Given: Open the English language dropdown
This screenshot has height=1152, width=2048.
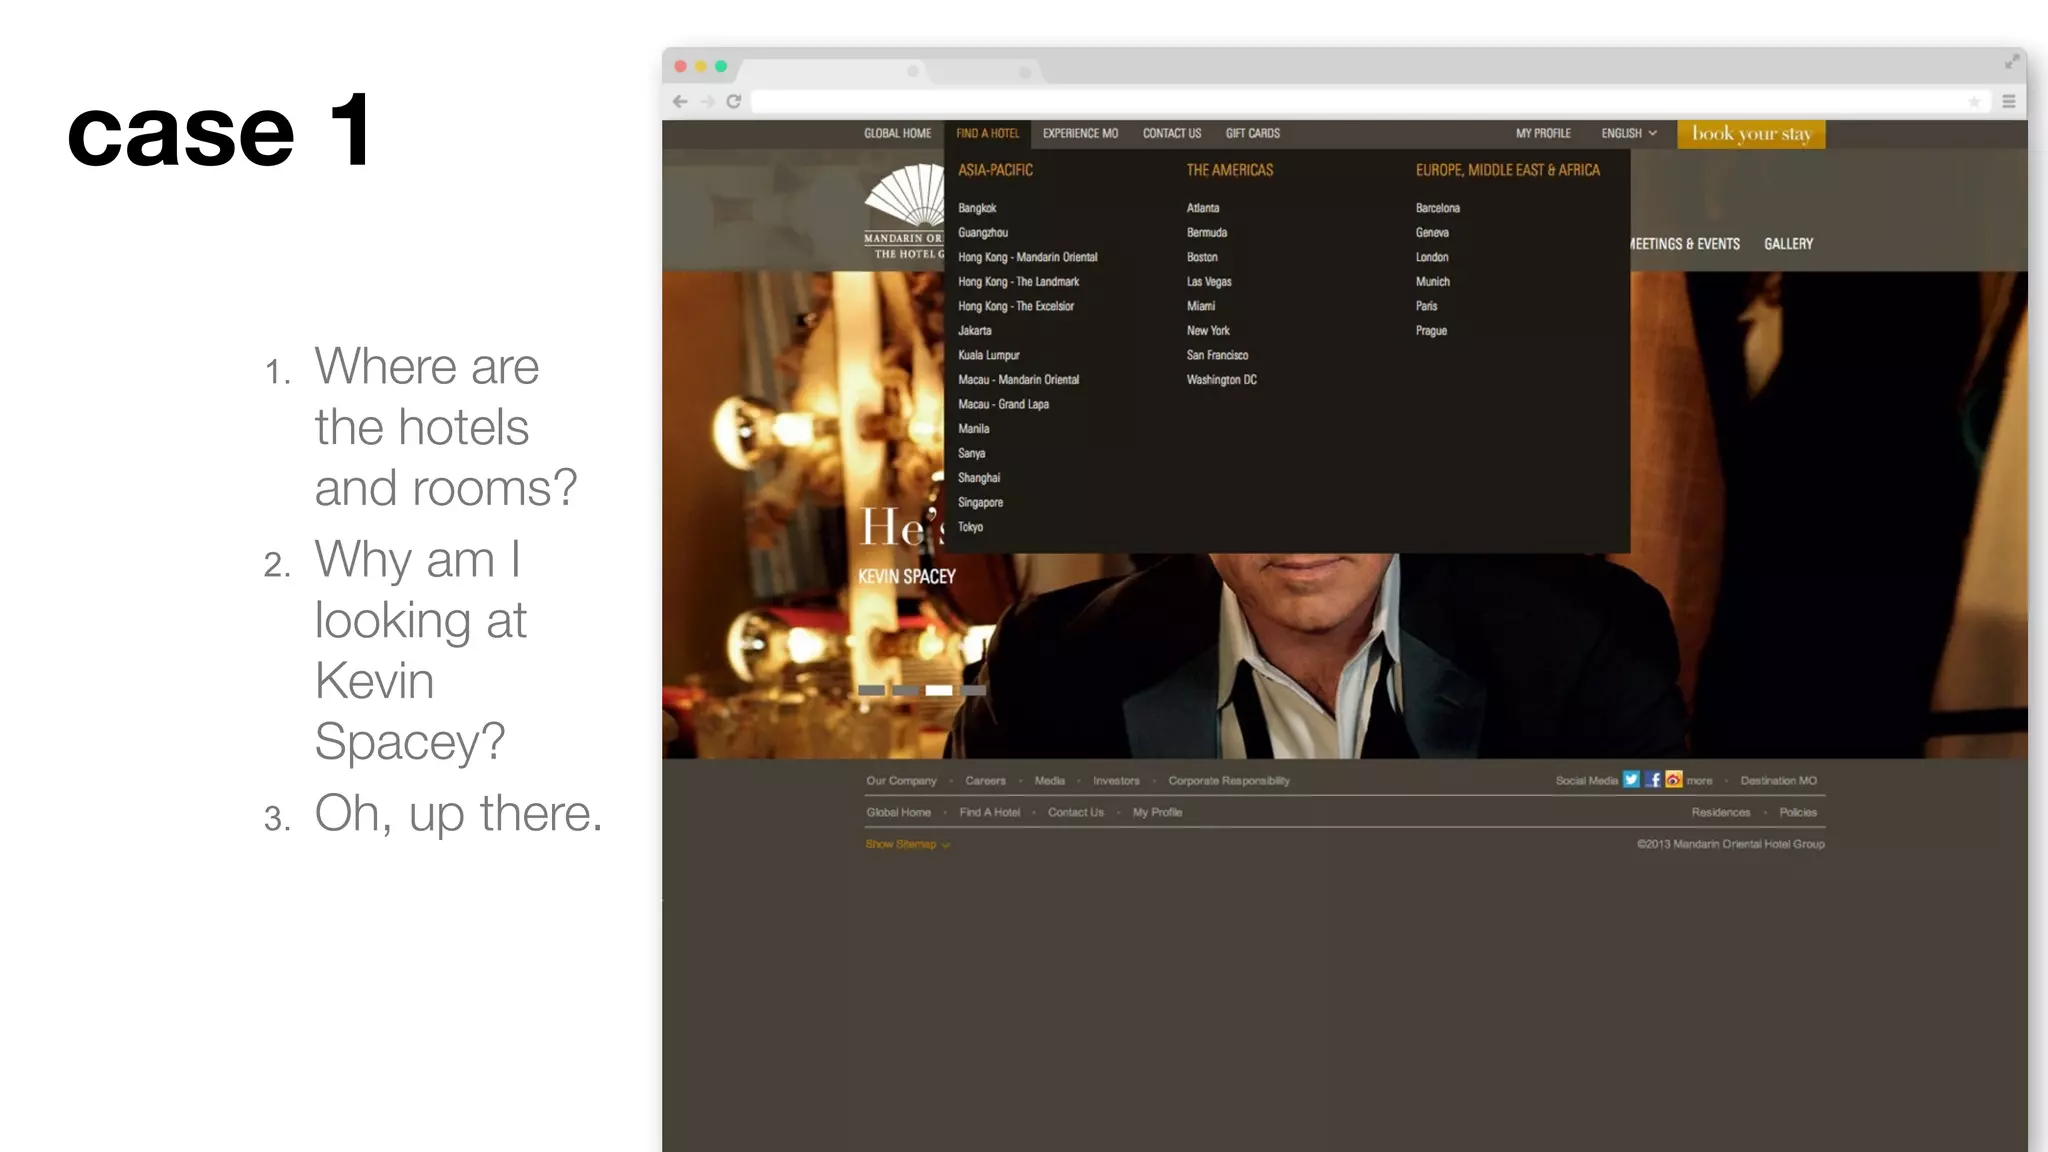Looking at the screenshot, I should coord(1628,133).
